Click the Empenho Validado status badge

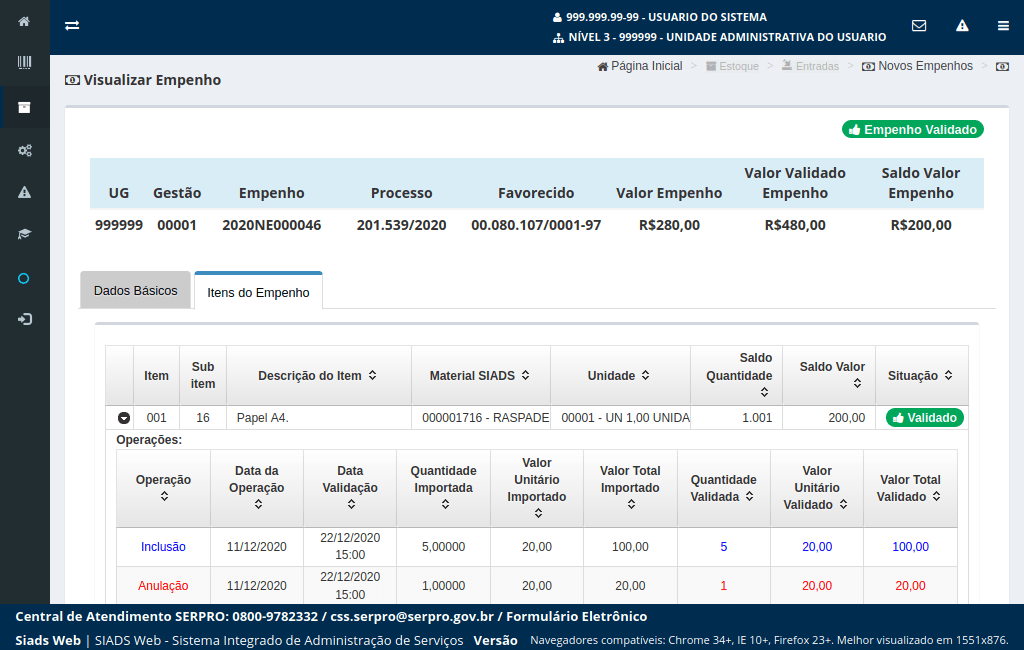912,129
